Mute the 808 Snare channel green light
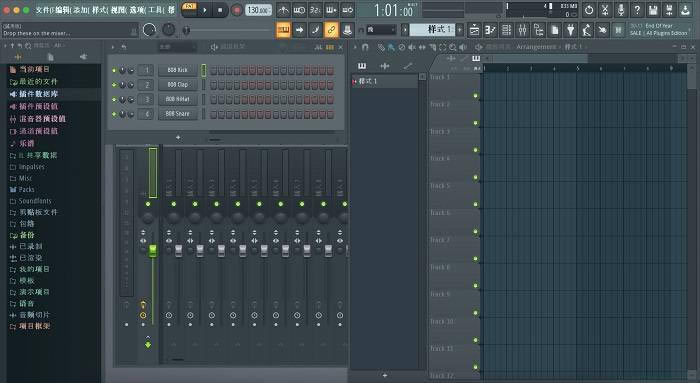 click(x=114, y=114)
